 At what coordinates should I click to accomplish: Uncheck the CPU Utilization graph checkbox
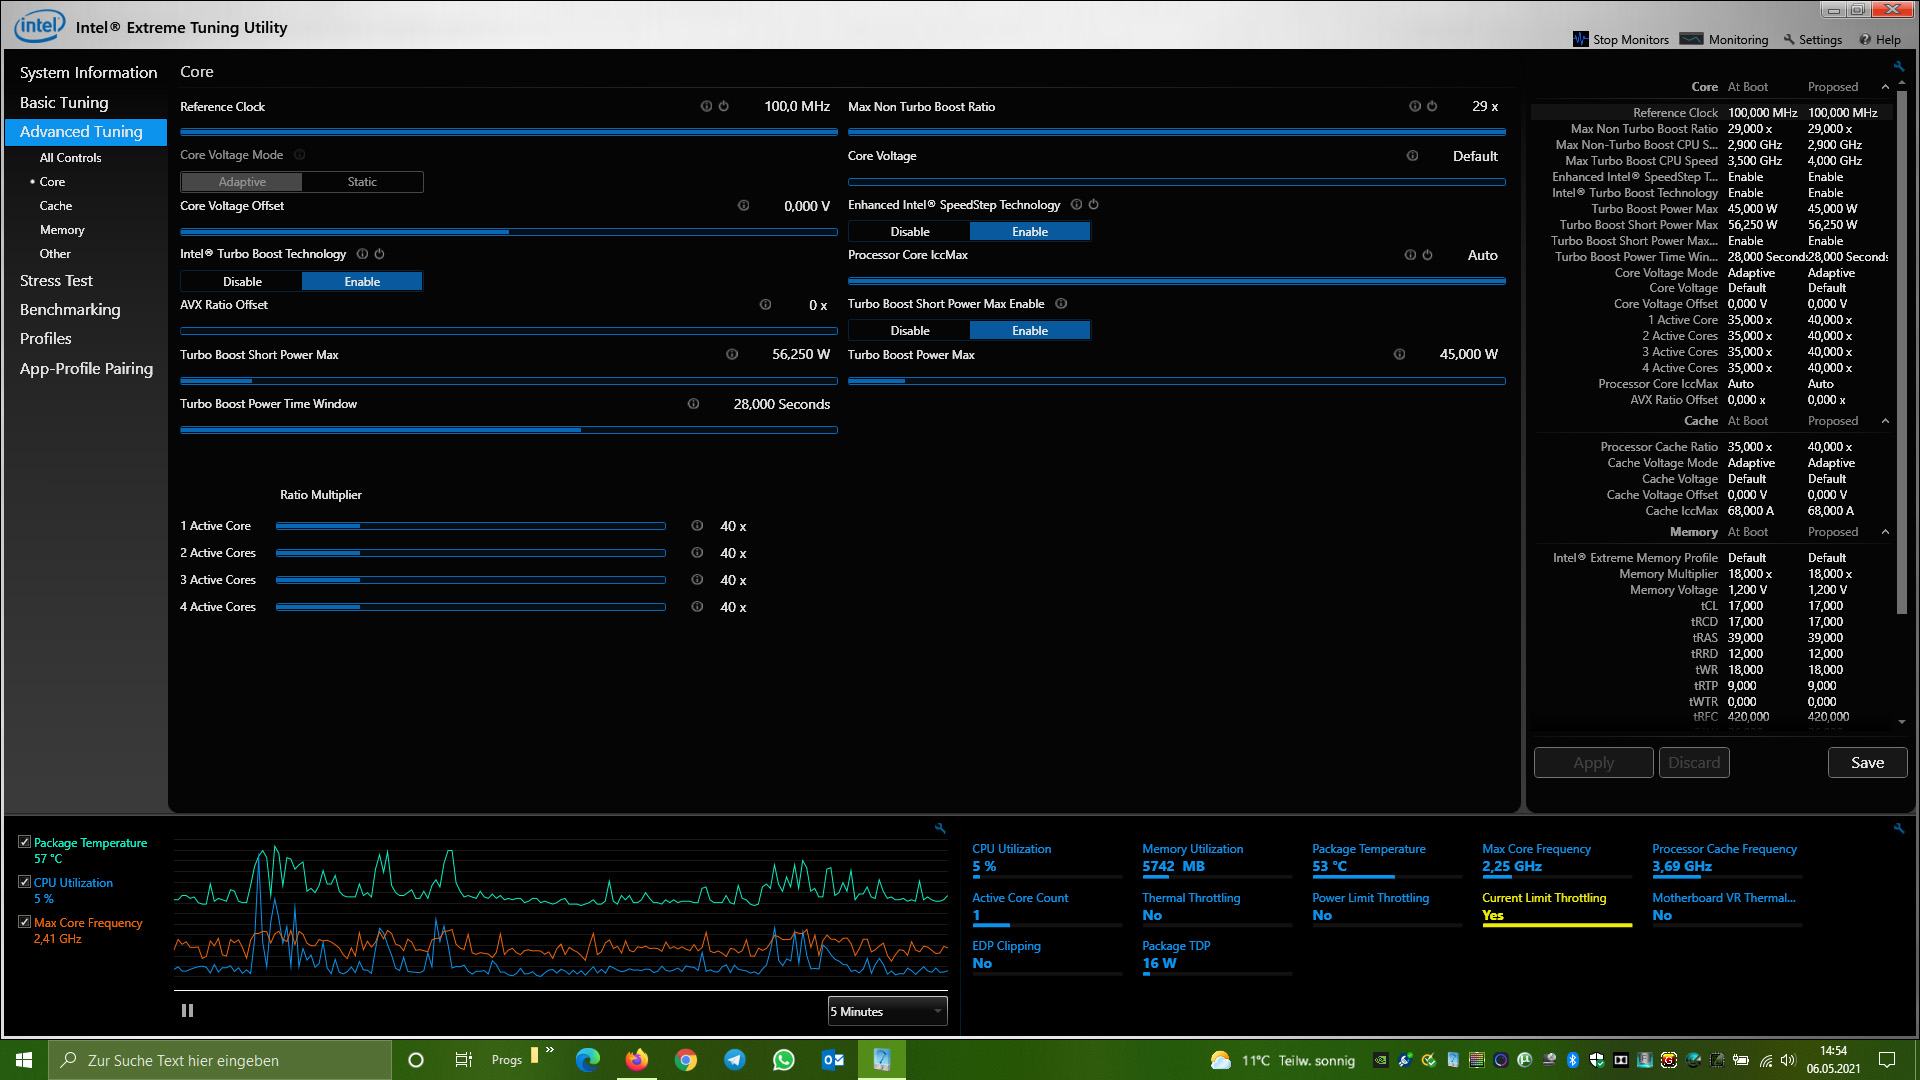[x=25, y=882]
